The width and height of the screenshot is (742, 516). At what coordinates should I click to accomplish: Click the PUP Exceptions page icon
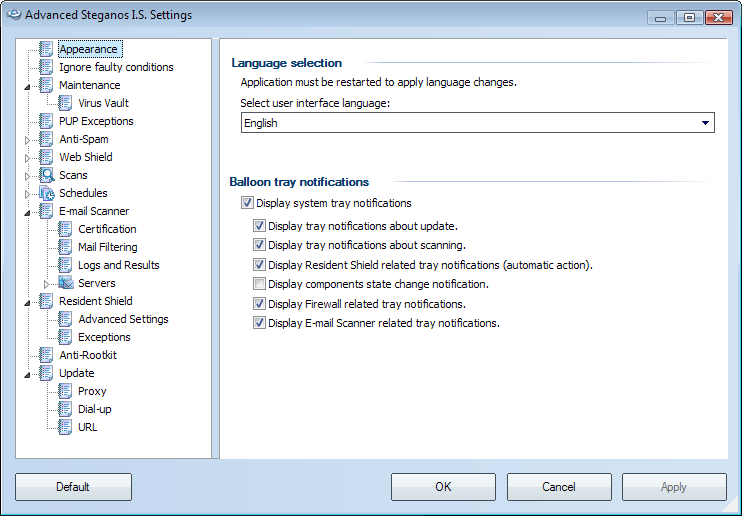click(x=46, y=121)
